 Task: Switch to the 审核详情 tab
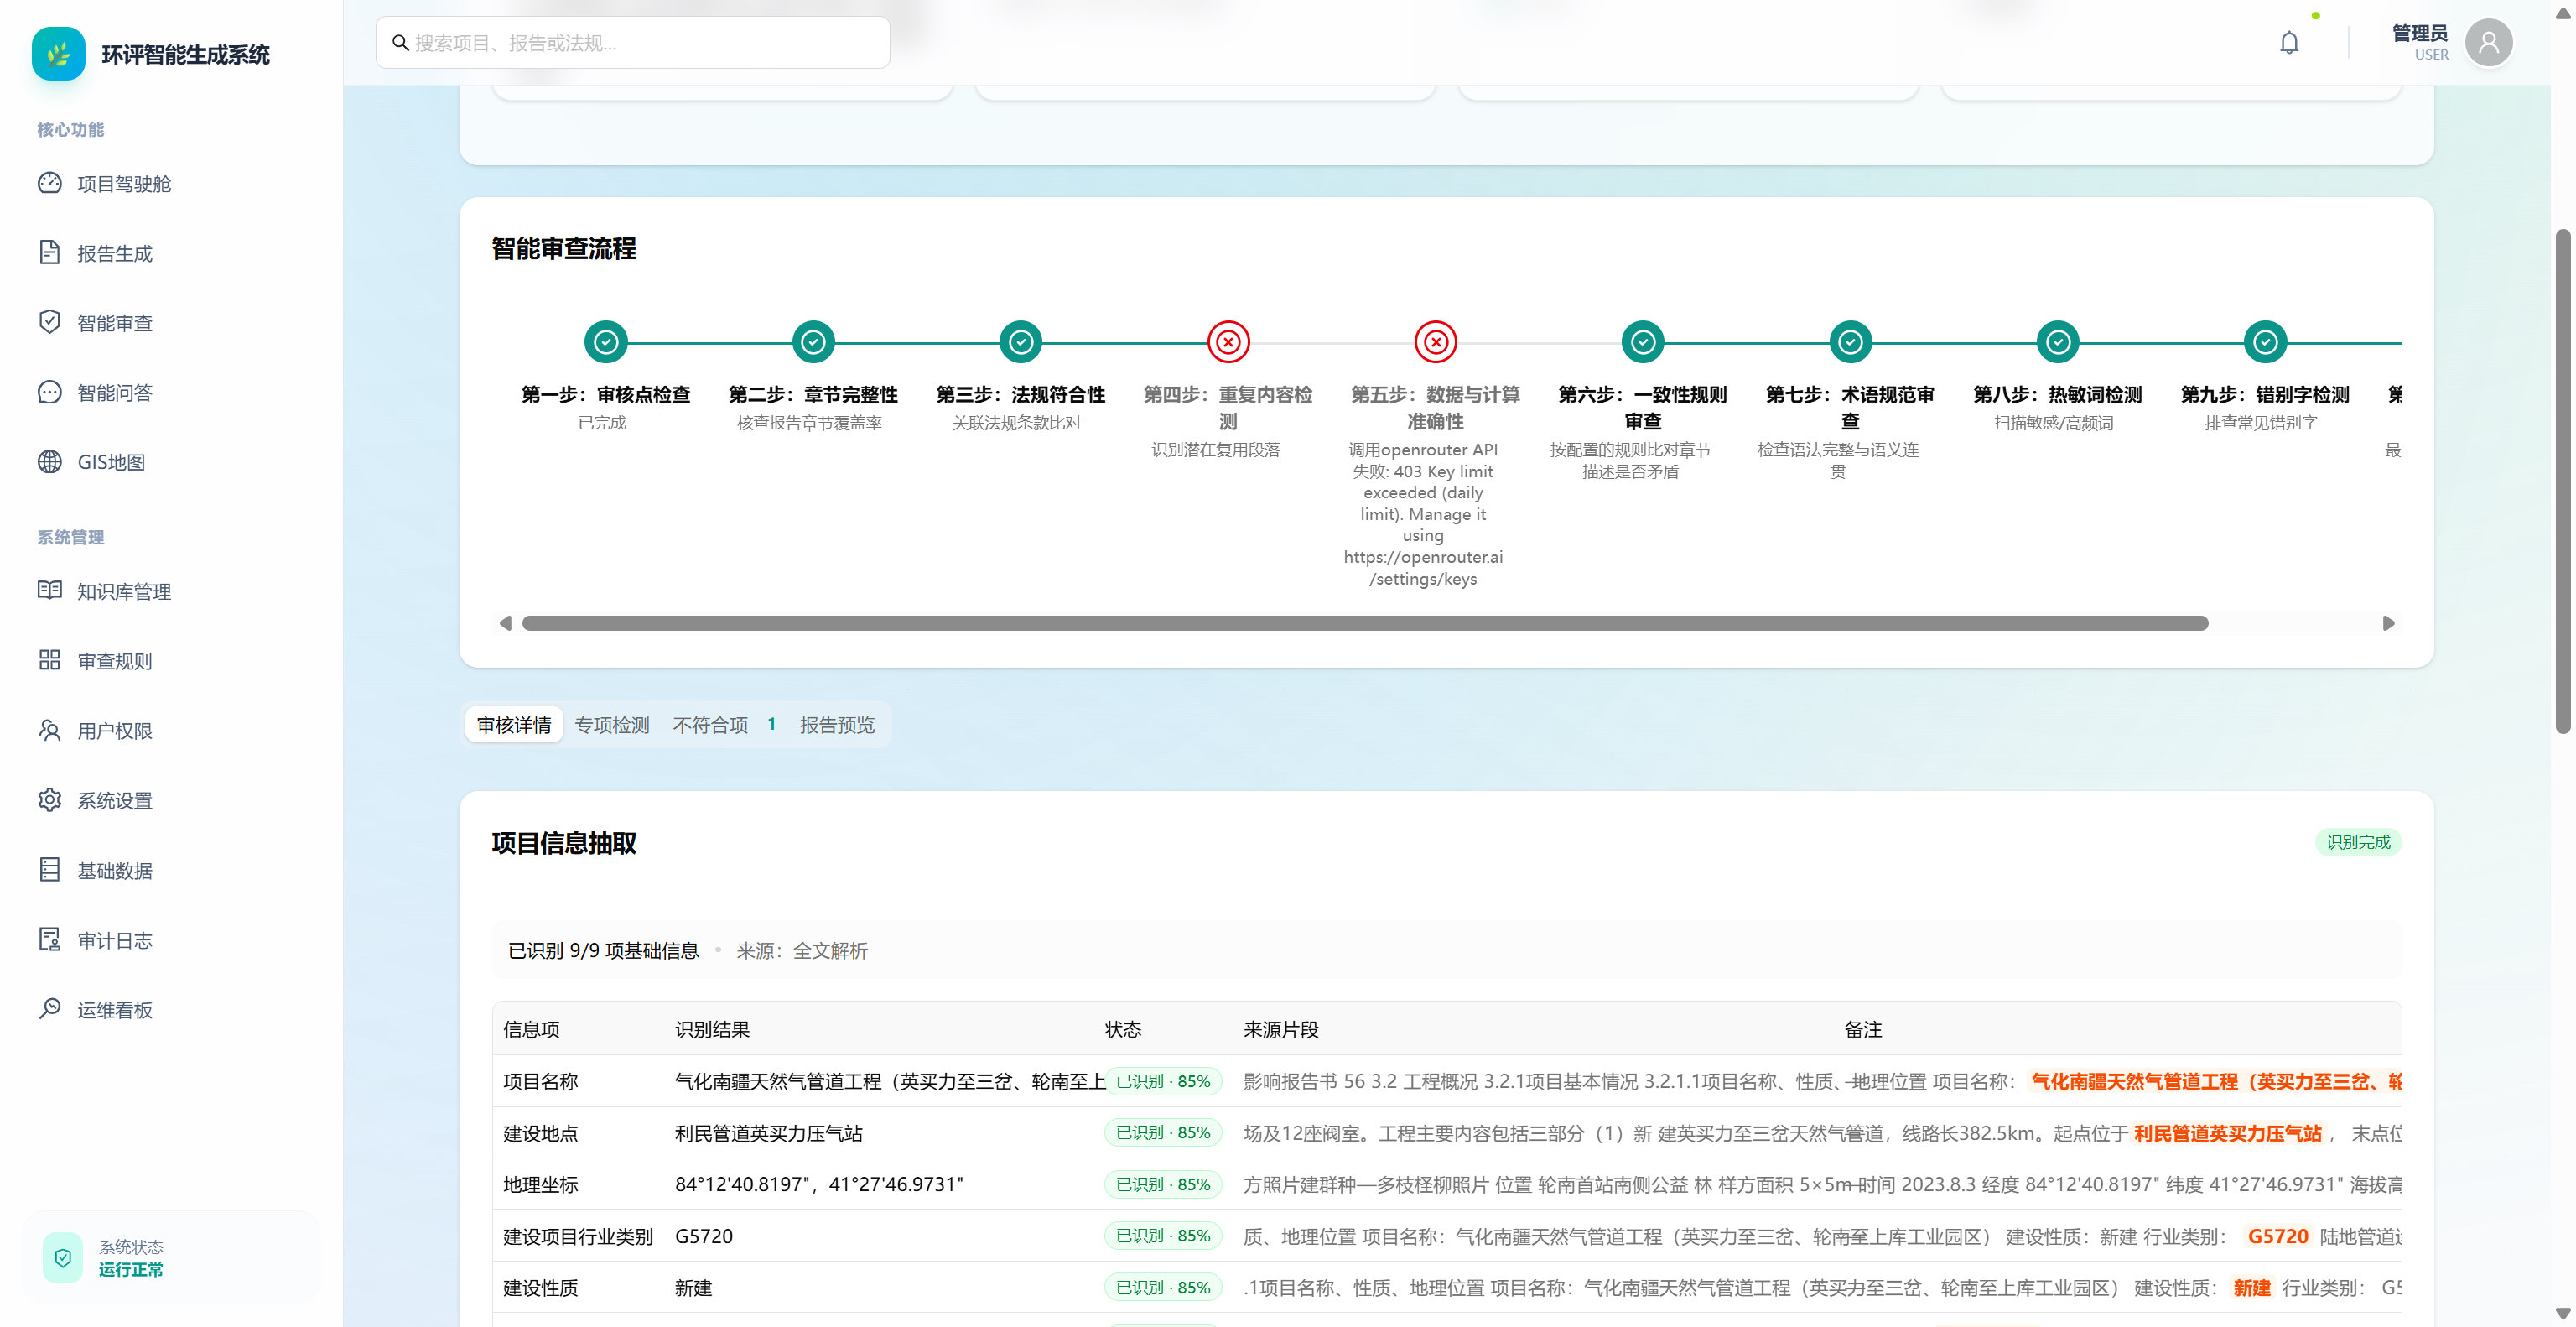(514, 725)
